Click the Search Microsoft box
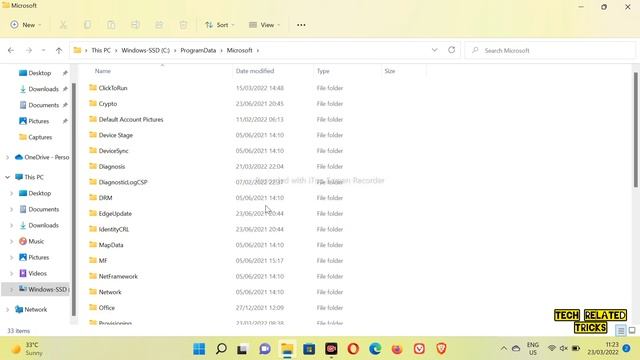640x360 pixels. click(549, 50)
